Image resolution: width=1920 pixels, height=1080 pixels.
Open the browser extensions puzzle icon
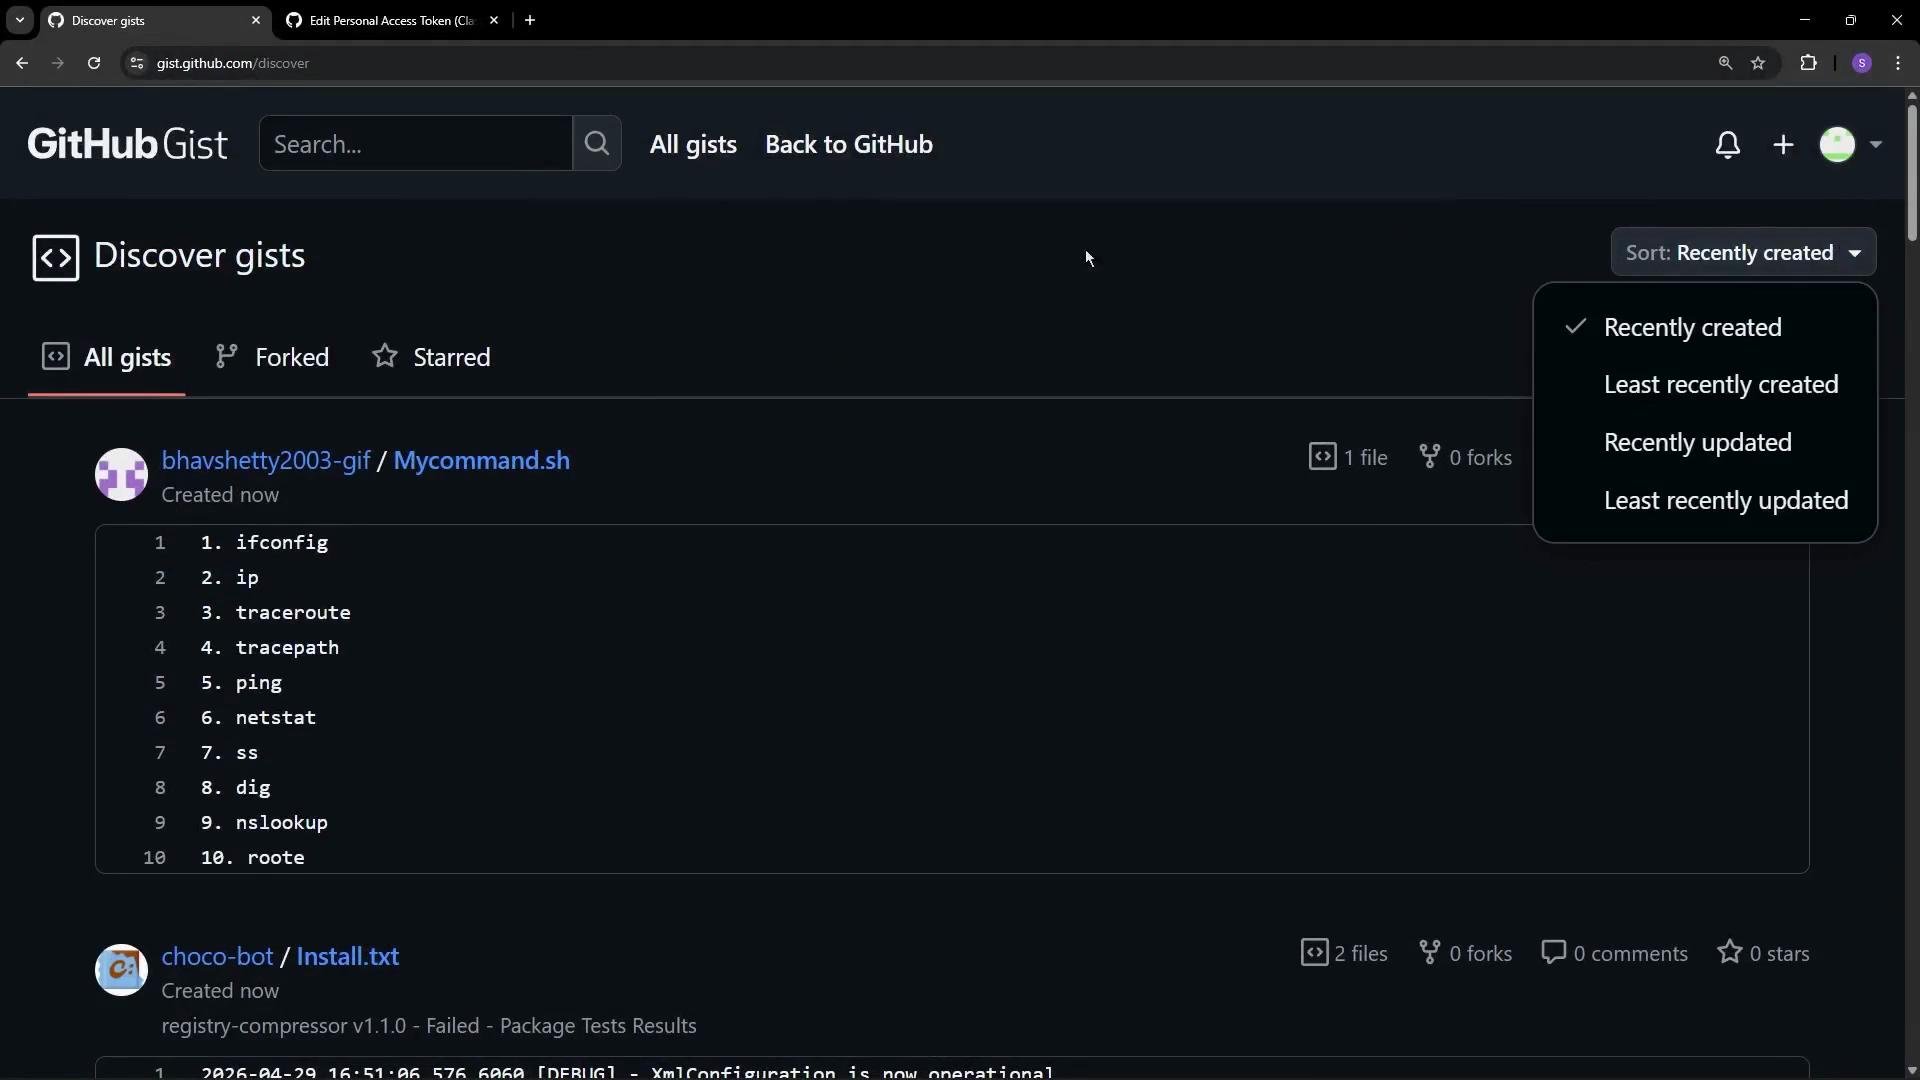[1808, 63]
